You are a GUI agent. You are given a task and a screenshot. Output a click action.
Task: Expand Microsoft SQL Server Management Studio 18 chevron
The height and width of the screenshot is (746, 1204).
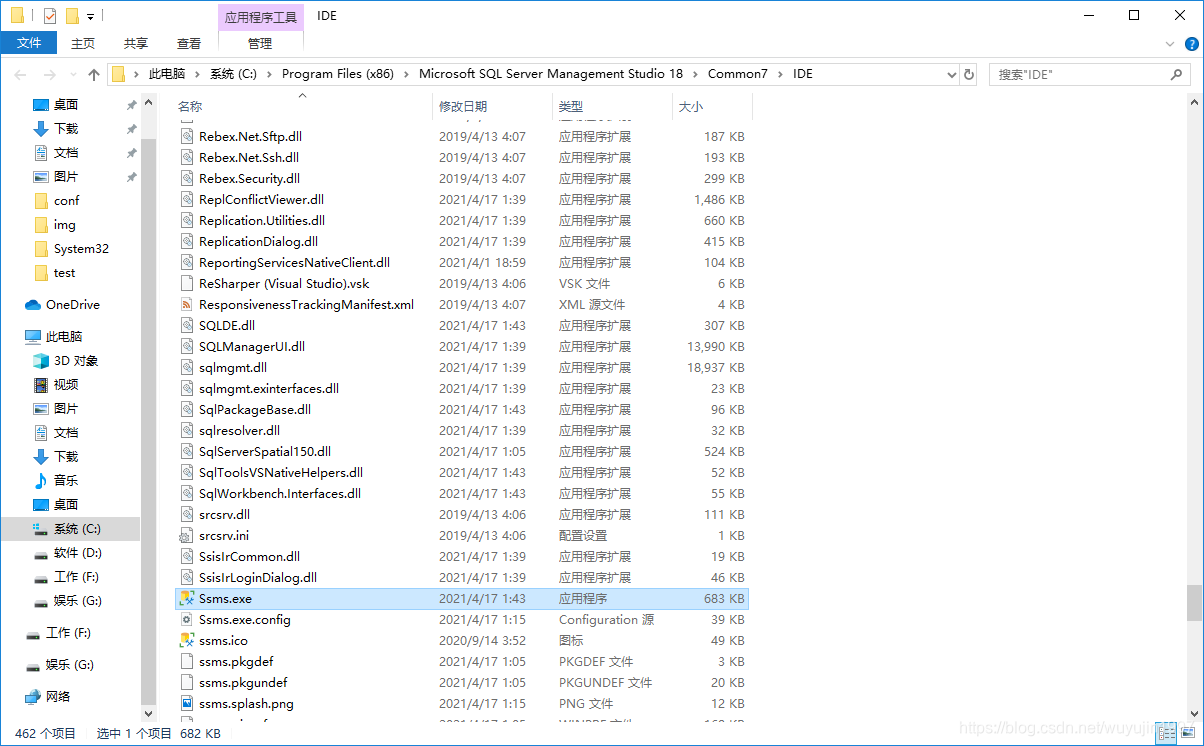click(695, 74)
